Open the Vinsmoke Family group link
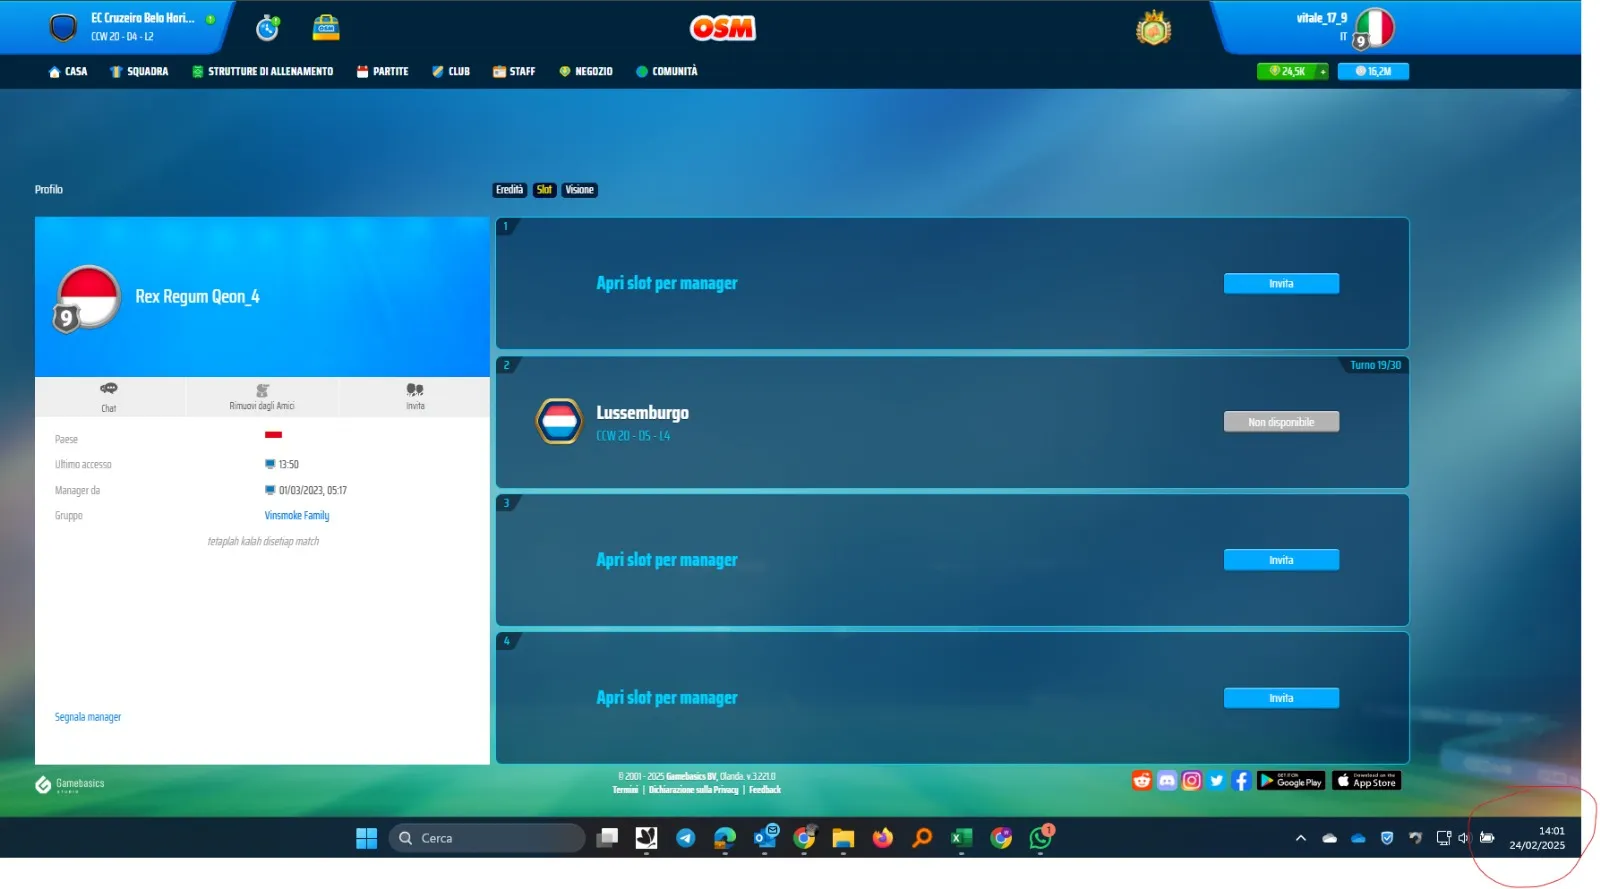The width and height of the screenshot is (1600, 889). 297,516
